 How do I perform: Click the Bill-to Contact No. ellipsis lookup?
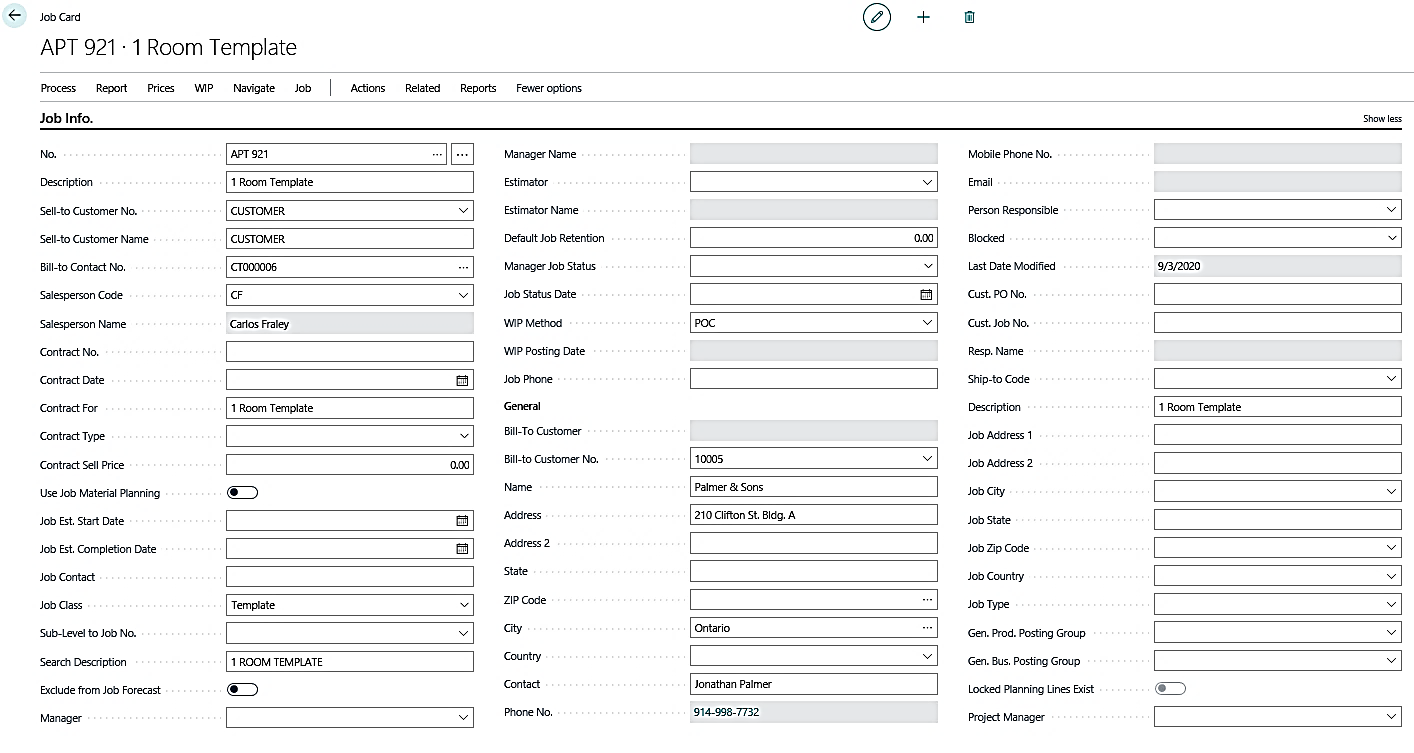click(463, 267)
